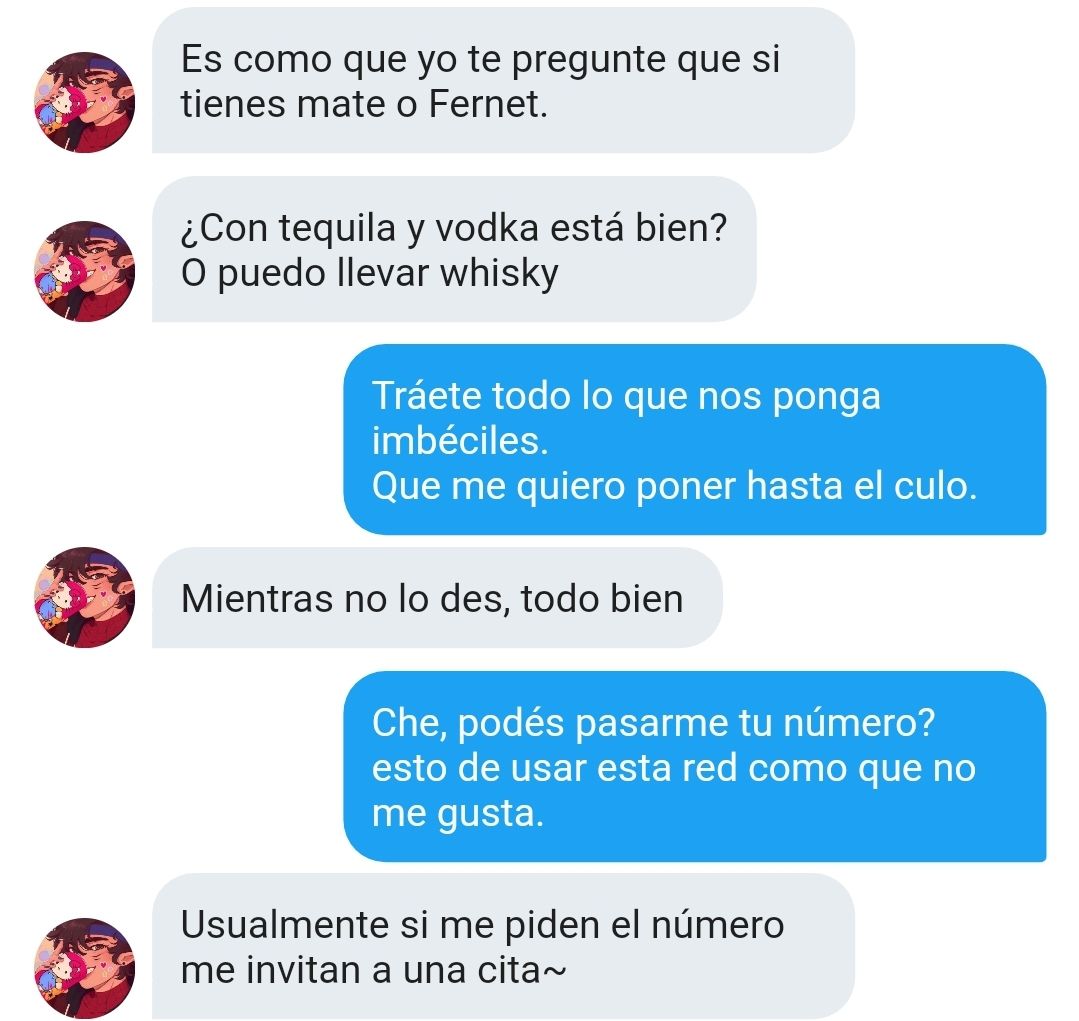Open profile picture beside the "una cita" message
The width and height of the screenshot is (1079, 1021).
coord(84,968)
